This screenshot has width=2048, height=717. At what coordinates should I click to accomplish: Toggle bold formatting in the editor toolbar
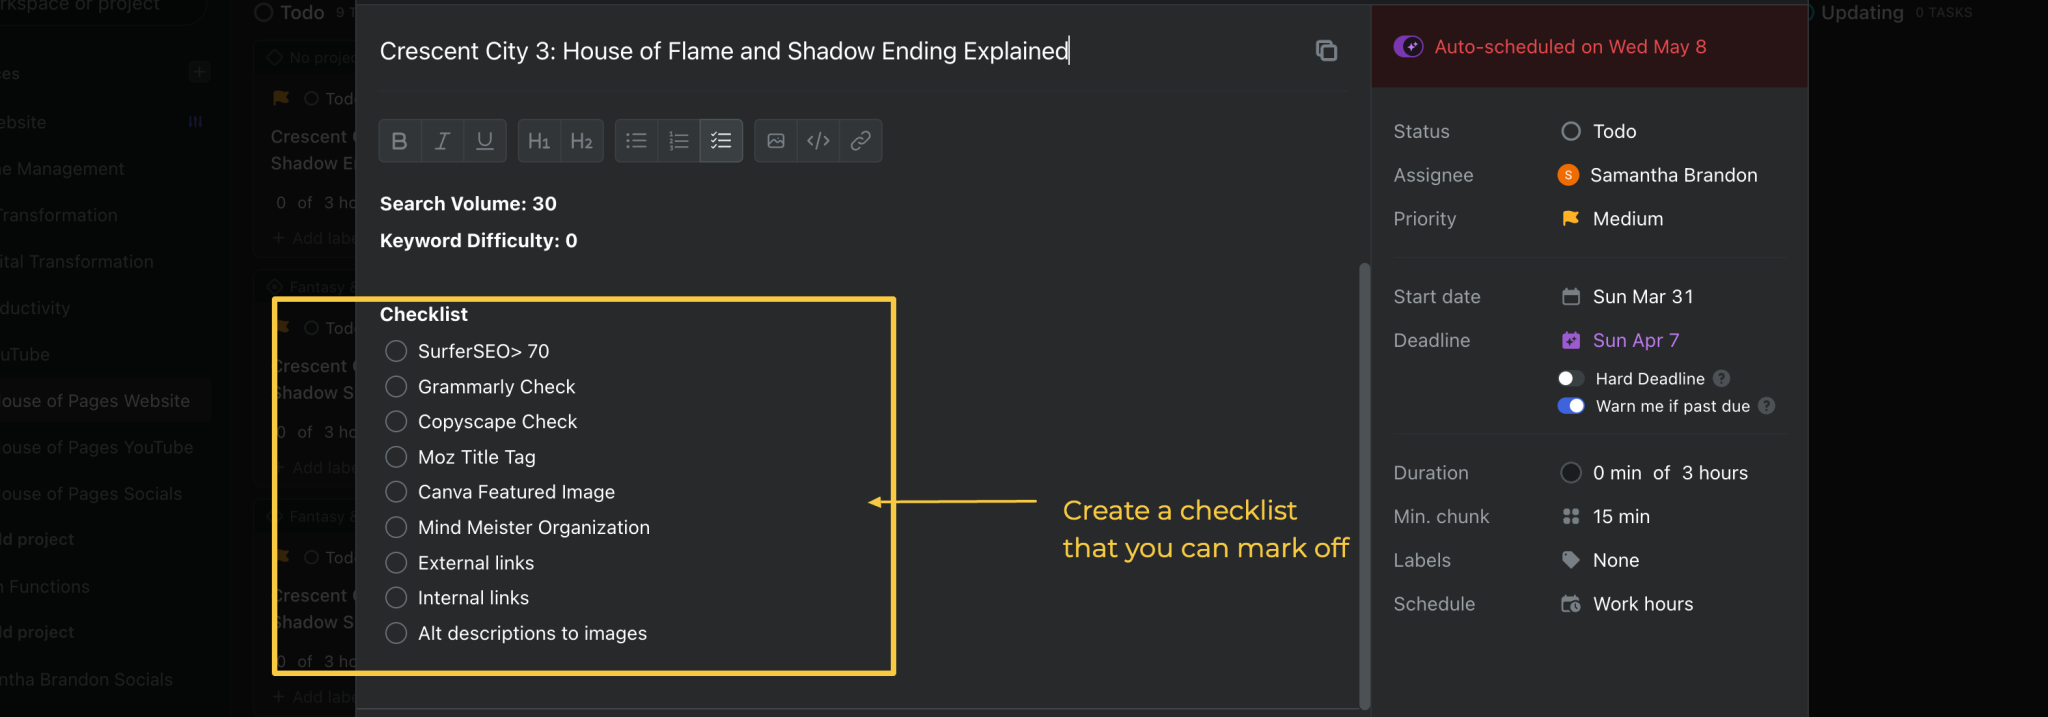[x=399, y=141]
